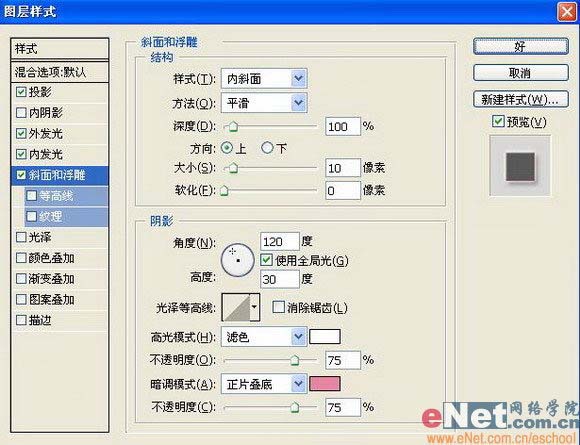
Task: Select 混合选项:默认 in the styles list
Action: coord(60,72)
